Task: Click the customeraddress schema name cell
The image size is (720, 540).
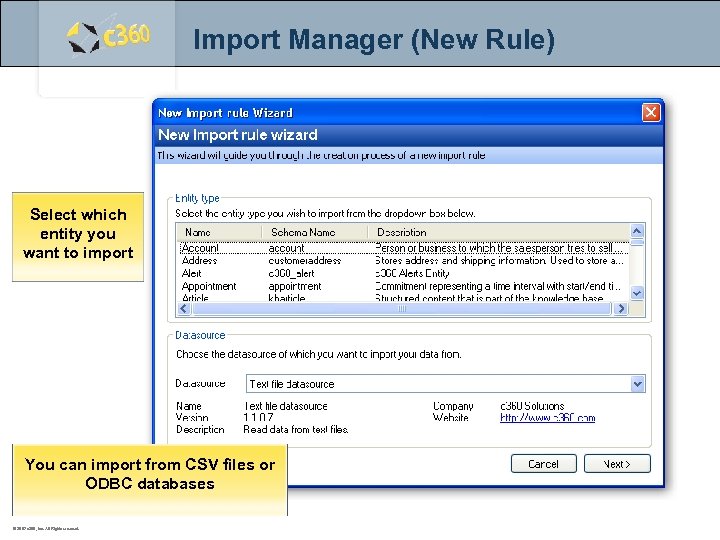Action: [x=304, y=261]
